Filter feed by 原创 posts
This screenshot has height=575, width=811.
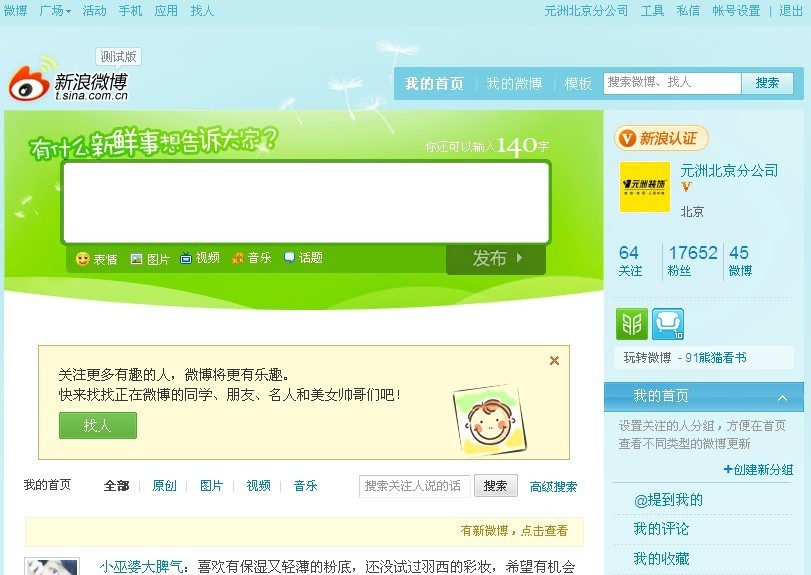[164, 486]
